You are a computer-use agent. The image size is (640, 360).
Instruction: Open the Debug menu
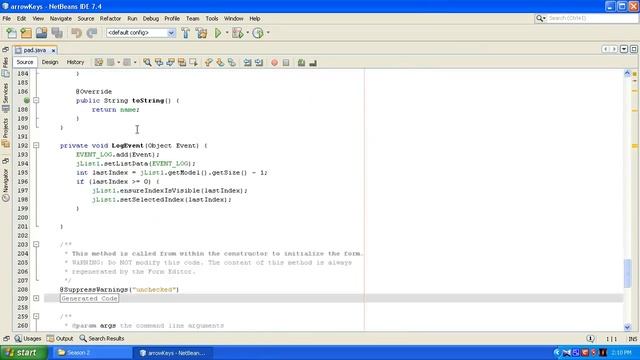[151, 19]
